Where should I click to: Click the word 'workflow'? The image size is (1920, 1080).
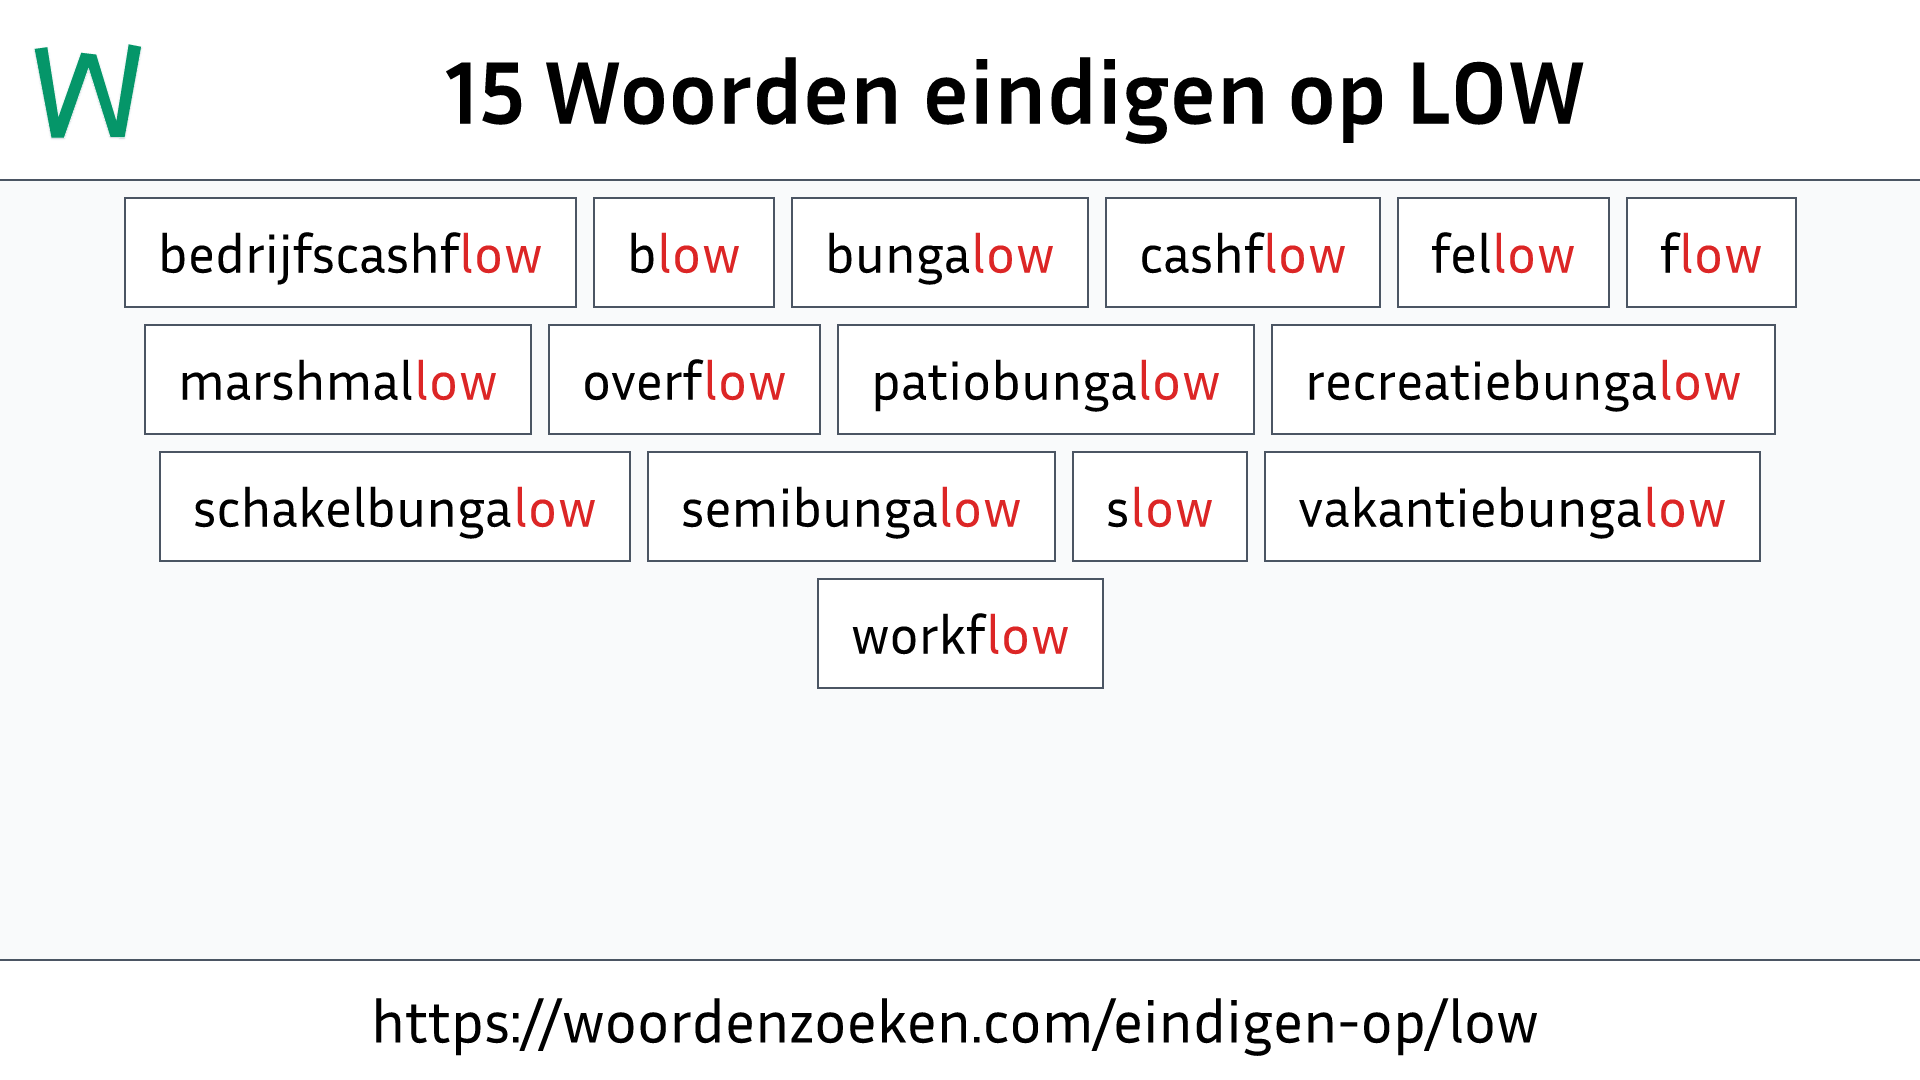point(960,634)
